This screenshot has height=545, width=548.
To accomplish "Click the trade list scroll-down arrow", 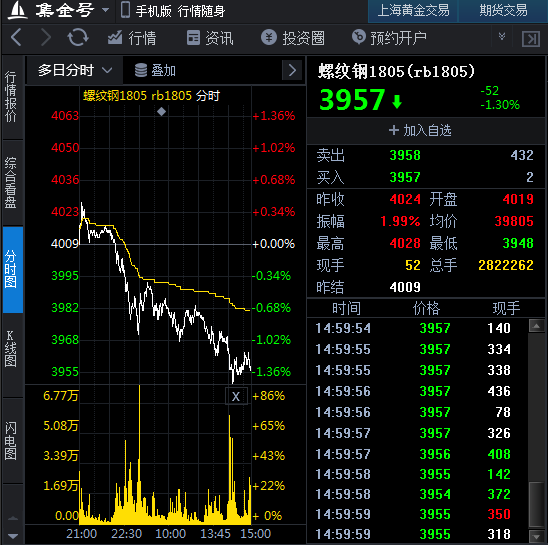I will point(536,536).
